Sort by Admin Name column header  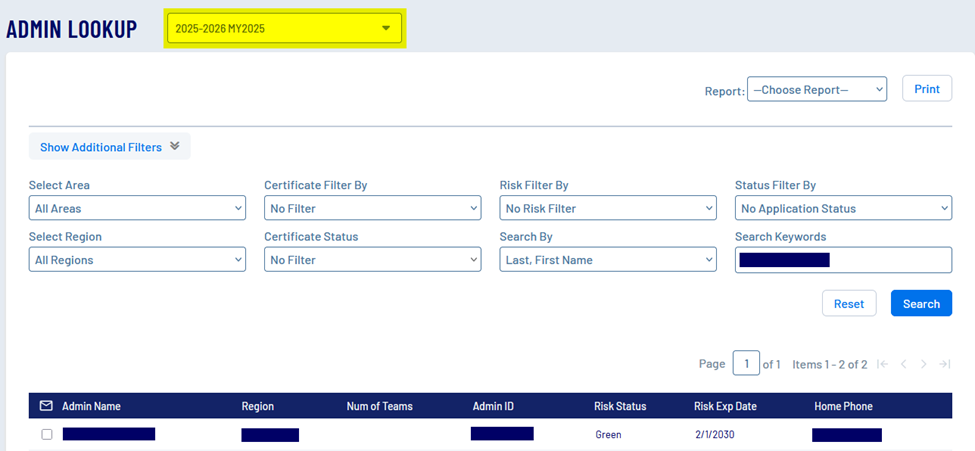[x=91, y=406]
